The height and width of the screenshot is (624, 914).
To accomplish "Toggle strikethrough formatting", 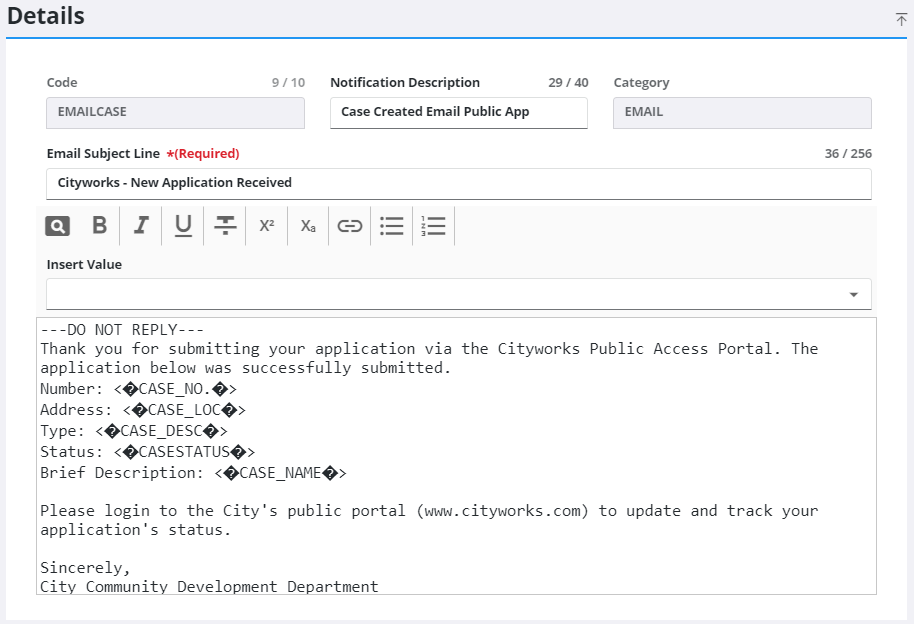I will tap(225, 226).
